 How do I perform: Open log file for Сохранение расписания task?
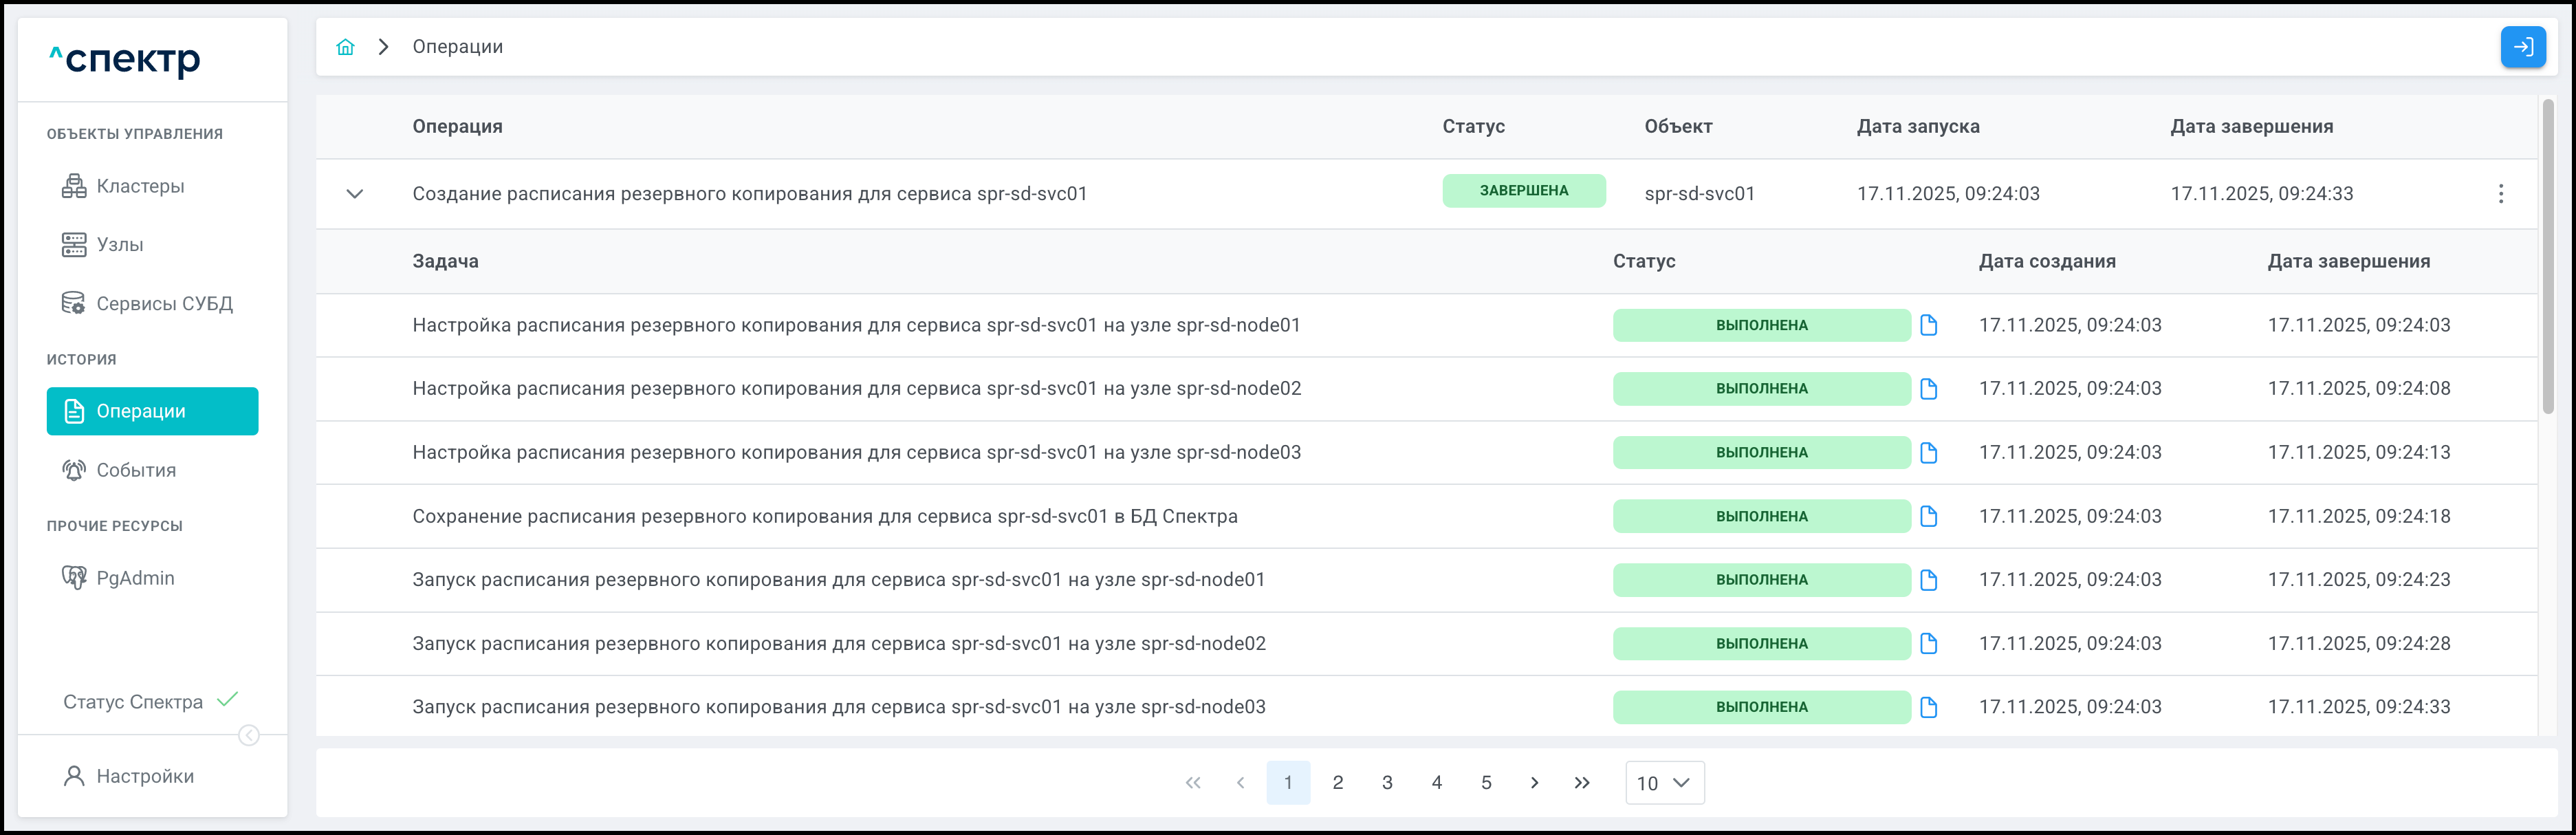point(1928,516)
